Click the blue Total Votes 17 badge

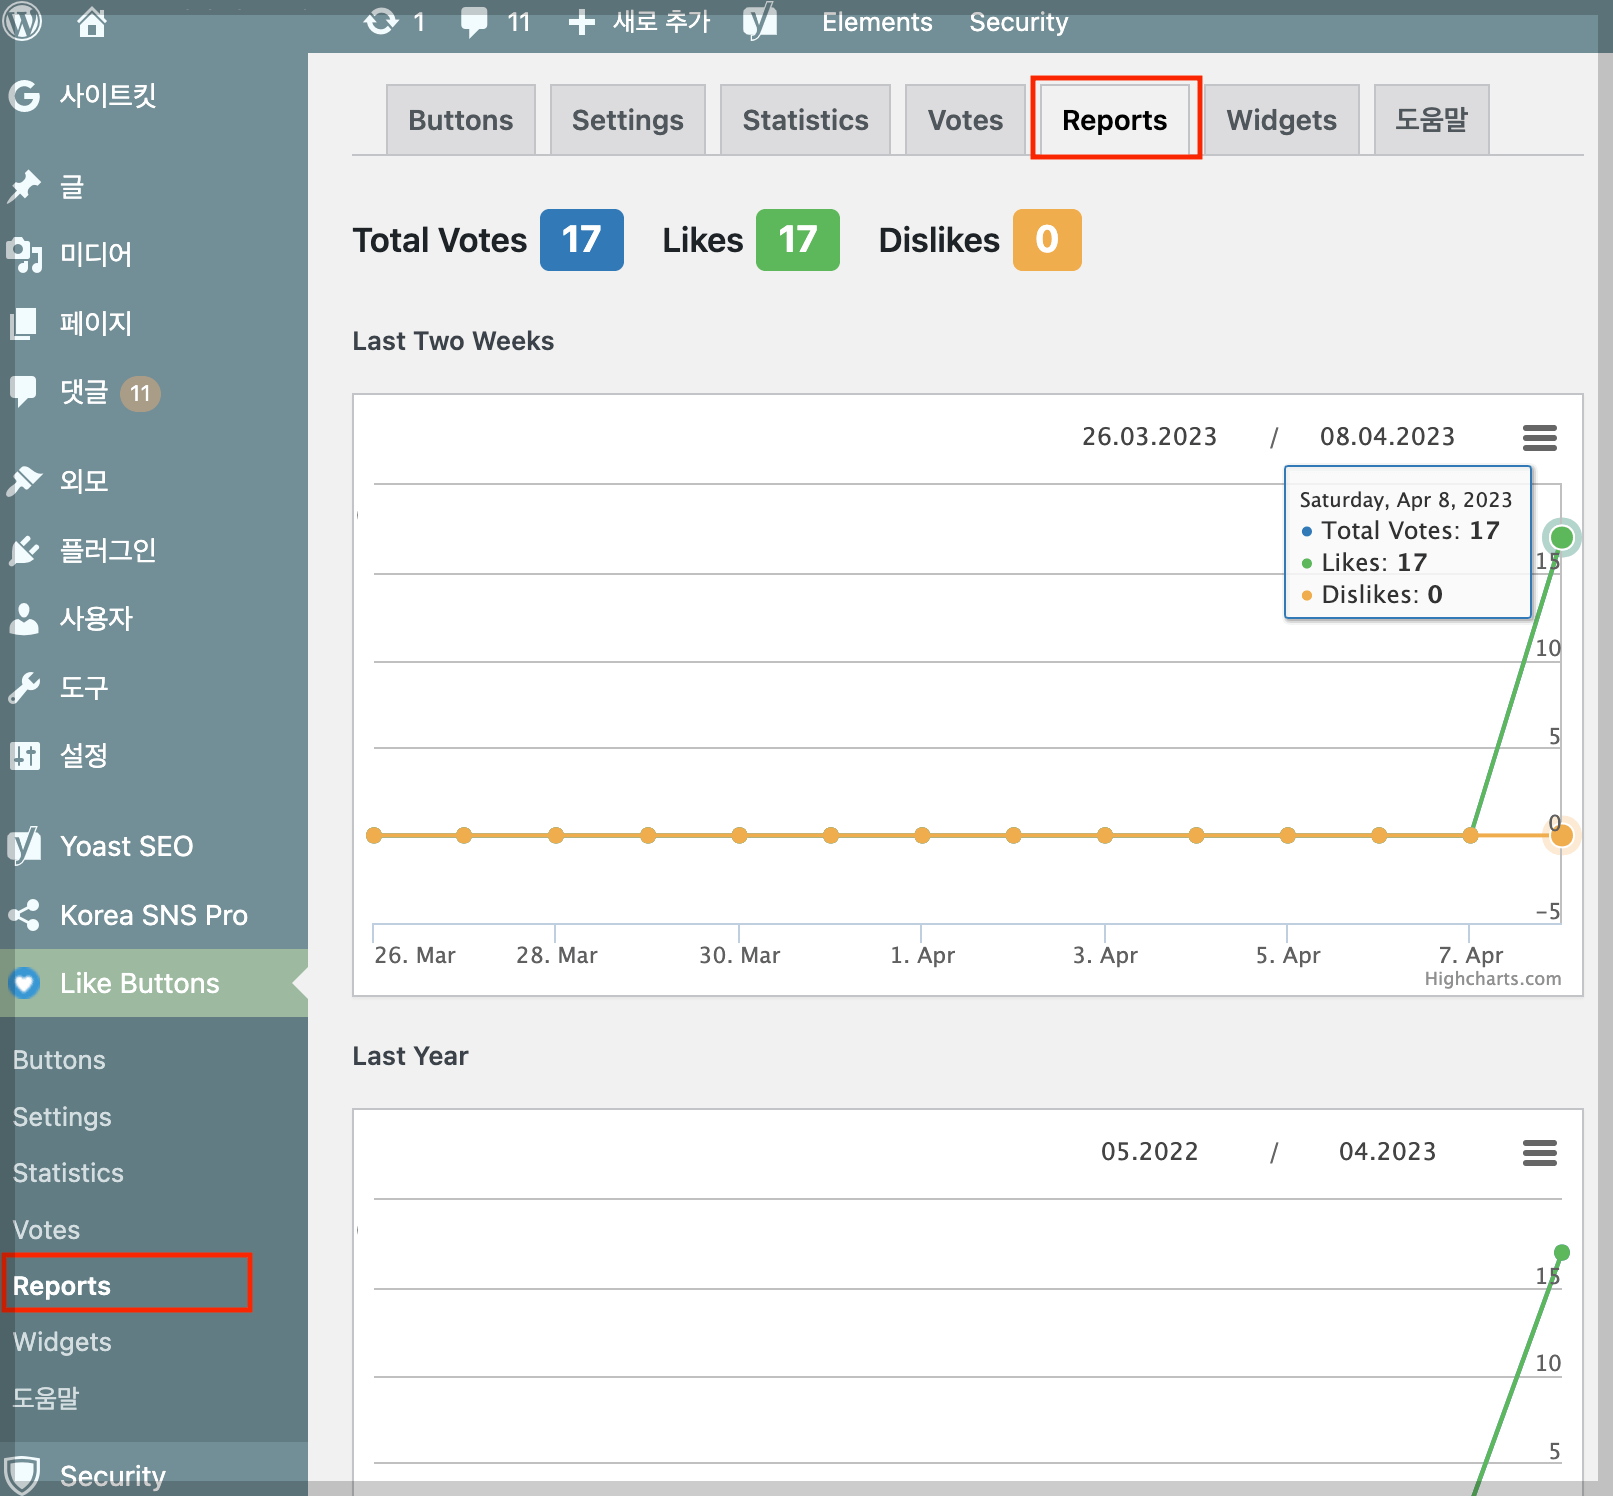click(582, 240)
